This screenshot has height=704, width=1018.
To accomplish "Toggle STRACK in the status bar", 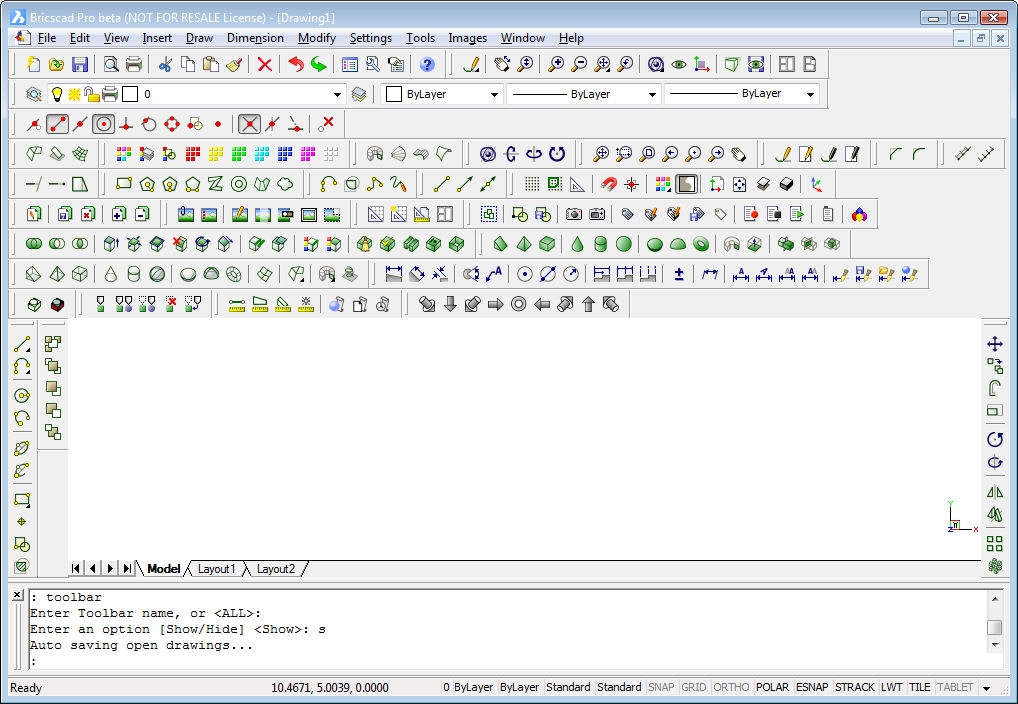I will [x=854, y=687].
